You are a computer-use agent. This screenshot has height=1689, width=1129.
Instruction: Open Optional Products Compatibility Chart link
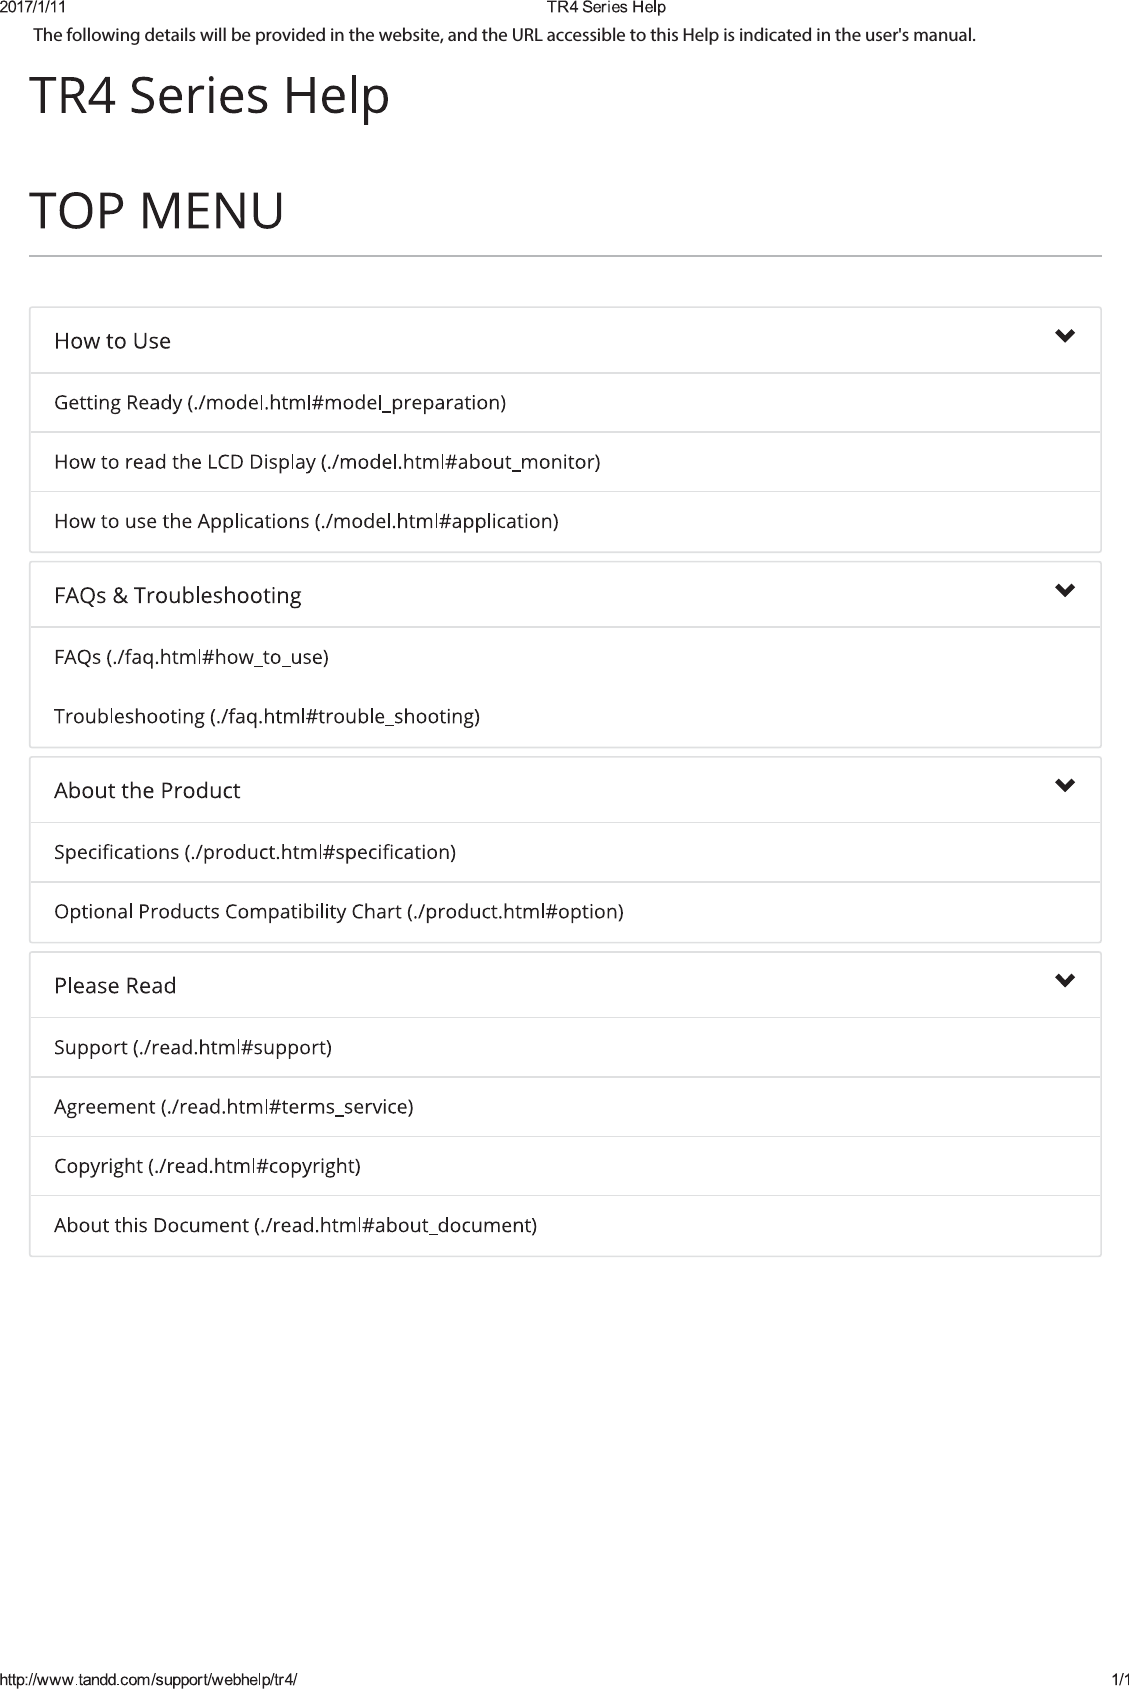[338, 911]
